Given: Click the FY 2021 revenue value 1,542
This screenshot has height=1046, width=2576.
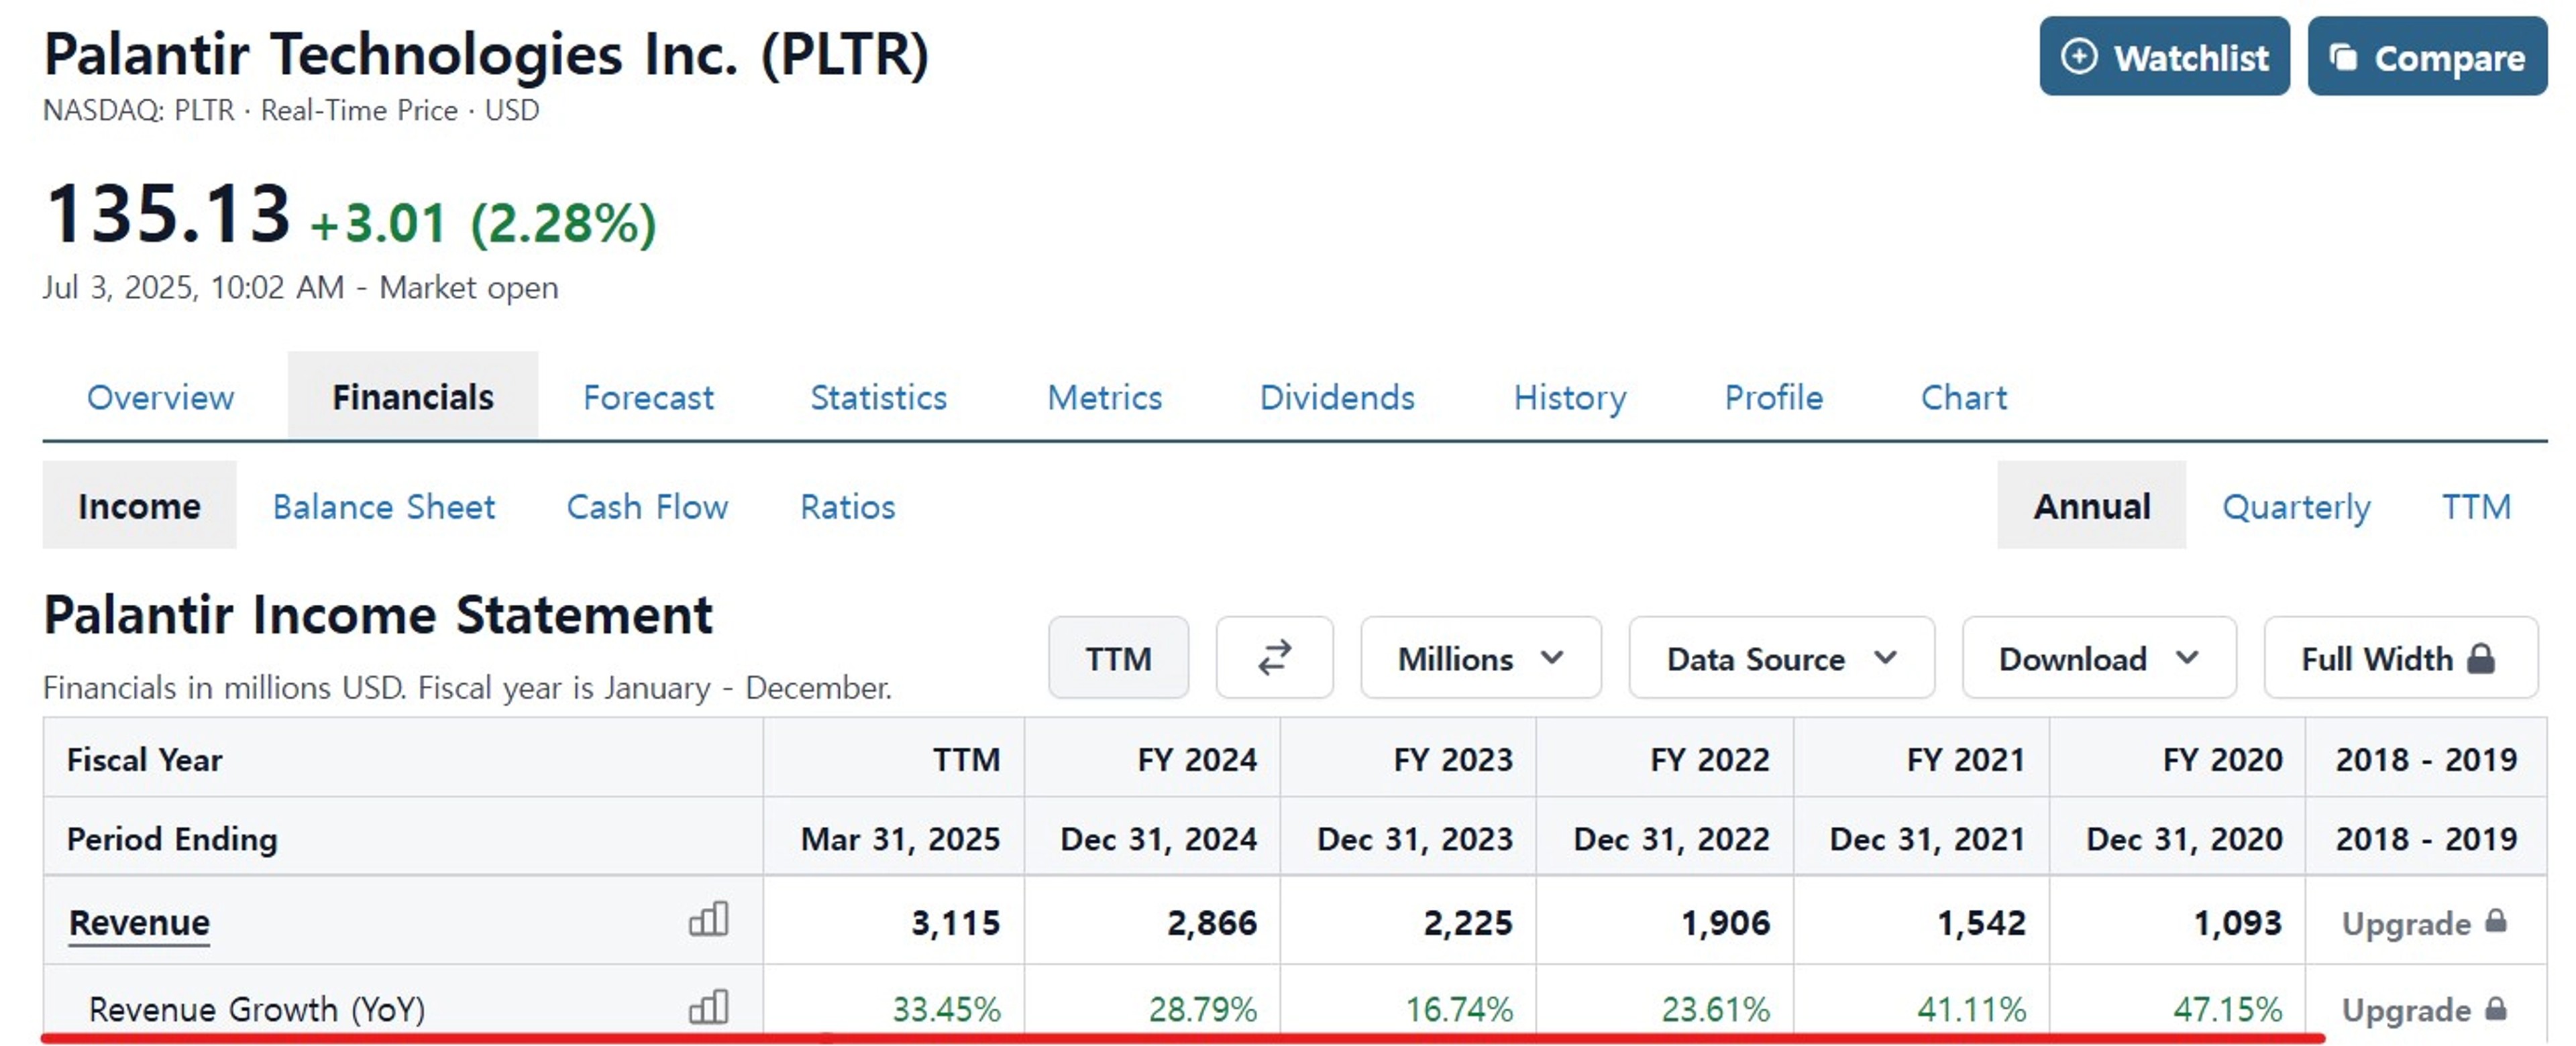Looking at the screenshot, I should [1981, 922].
